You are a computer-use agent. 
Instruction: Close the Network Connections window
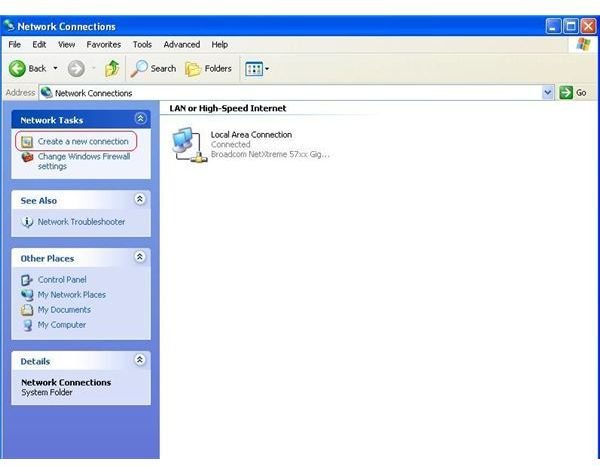(589, 26)
